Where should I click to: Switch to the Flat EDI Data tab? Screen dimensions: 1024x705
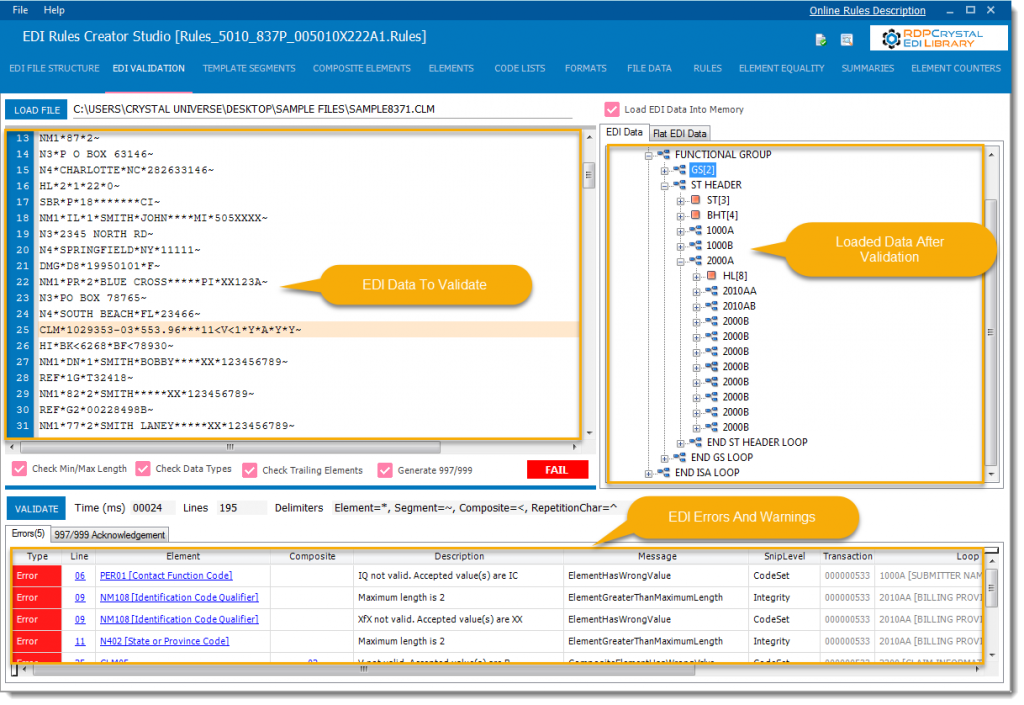[679, 132]
